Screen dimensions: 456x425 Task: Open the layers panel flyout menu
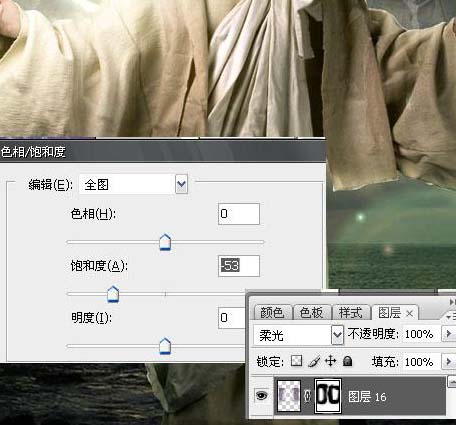(x=451, y=317)
